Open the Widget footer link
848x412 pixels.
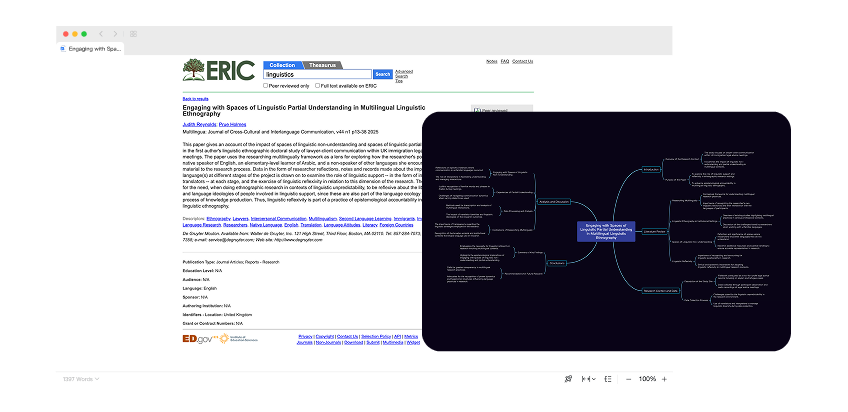pyautogui.click(x=413, y=342)
